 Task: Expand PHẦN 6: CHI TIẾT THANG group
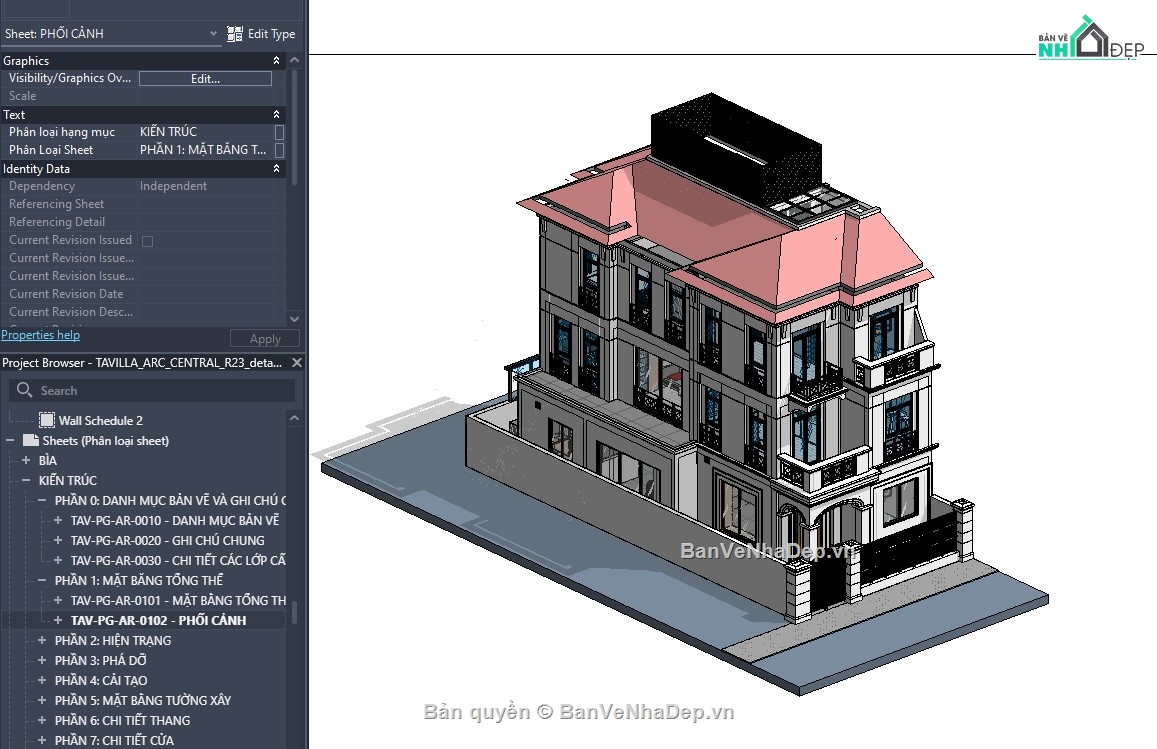tap(42, 720)
